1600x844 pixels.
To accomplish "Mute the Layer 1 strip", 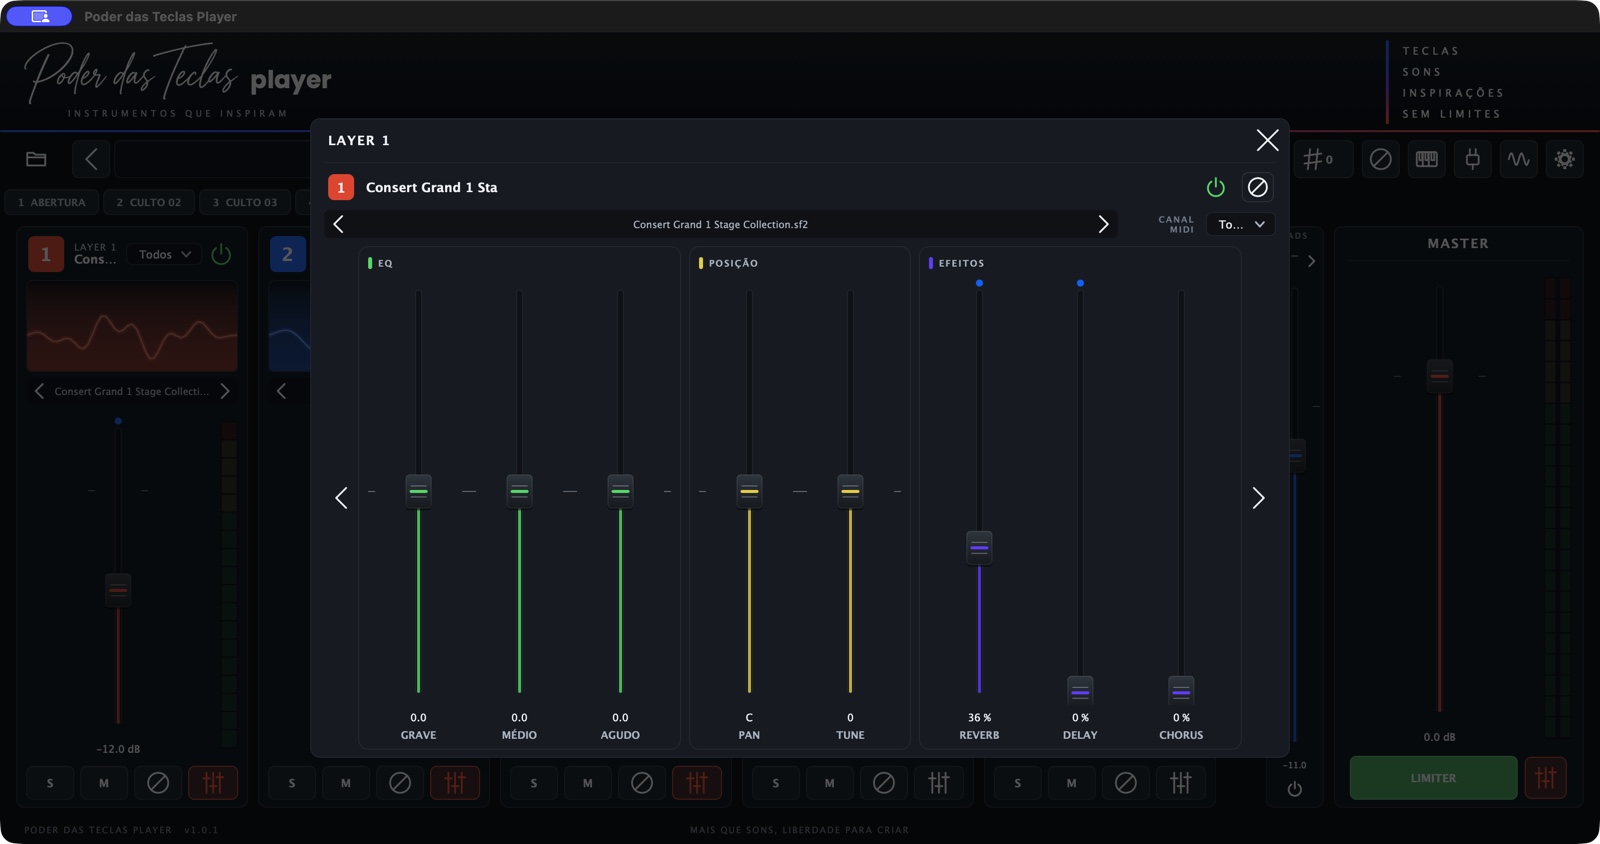I will [104, 783].
